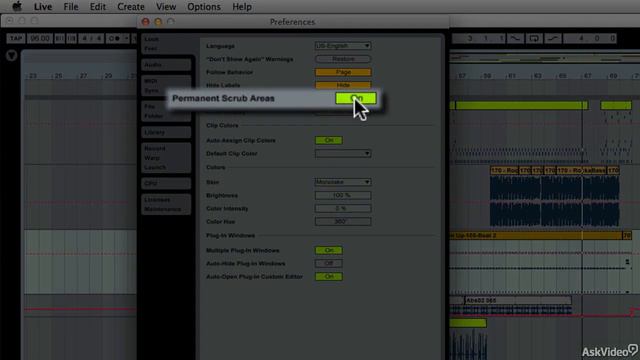Screen dimensions: 640x360
Task: Open the Skin dropdown
Action: 343,182
